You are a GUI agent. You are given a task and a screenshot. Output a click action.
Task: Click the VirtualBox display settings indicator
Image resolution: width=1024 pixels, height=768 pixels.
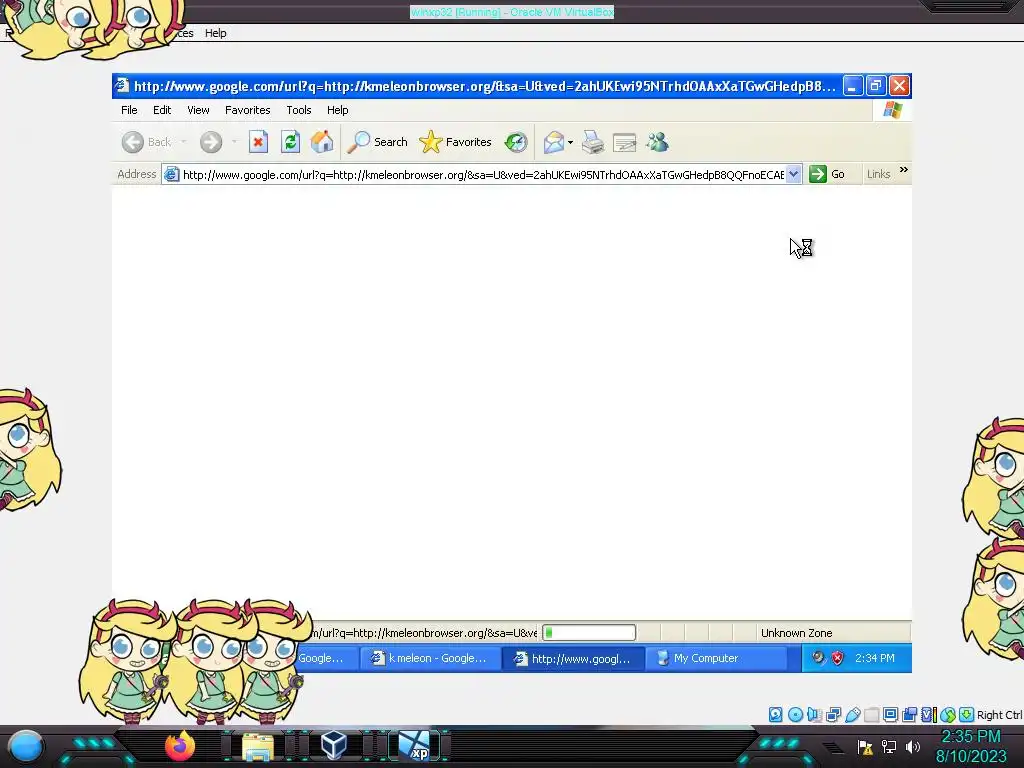coord(890,714)
